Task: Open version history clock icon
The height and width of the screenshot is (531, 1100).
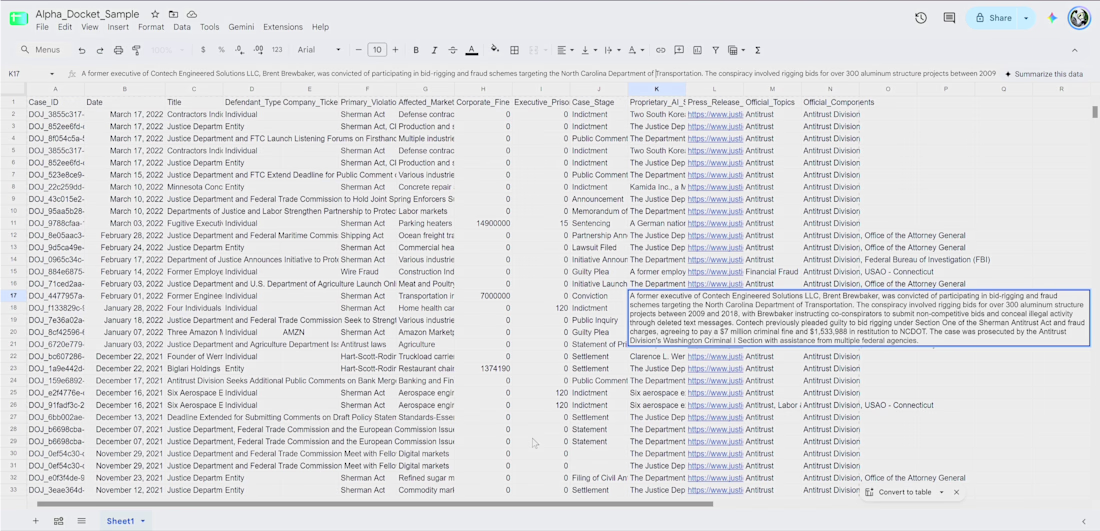Action: (921, 18)
